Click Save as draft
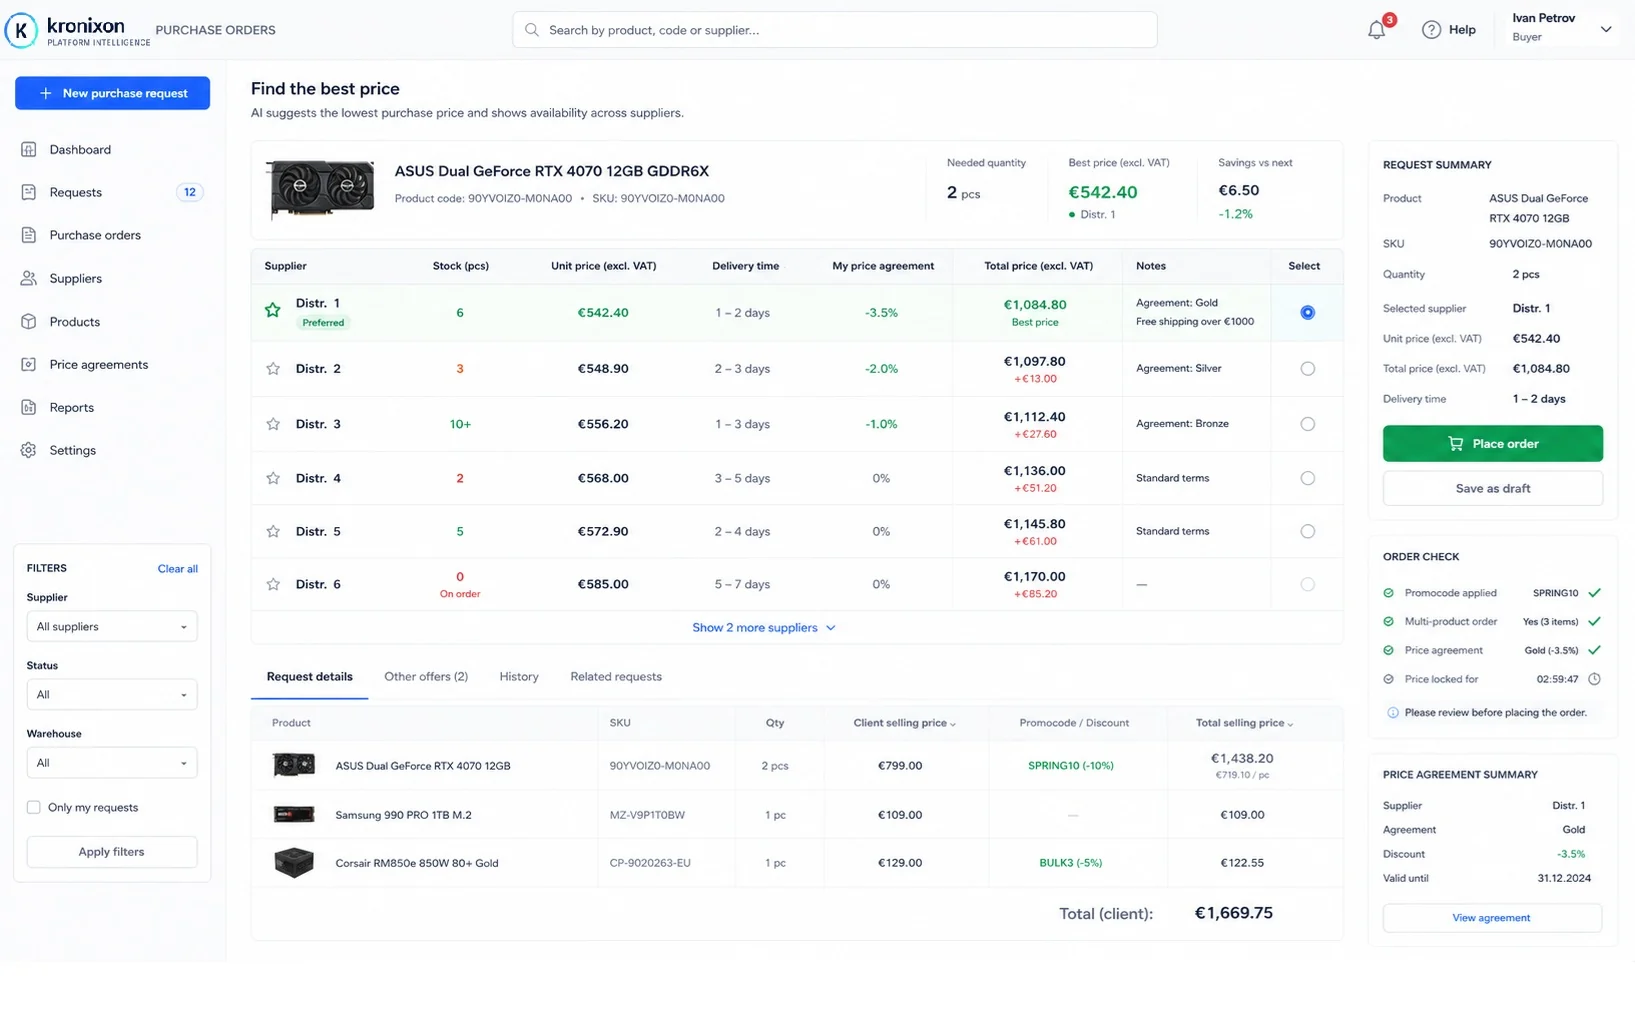The width and height of the screenshot is (1635, 1024). pos(1492,489)
